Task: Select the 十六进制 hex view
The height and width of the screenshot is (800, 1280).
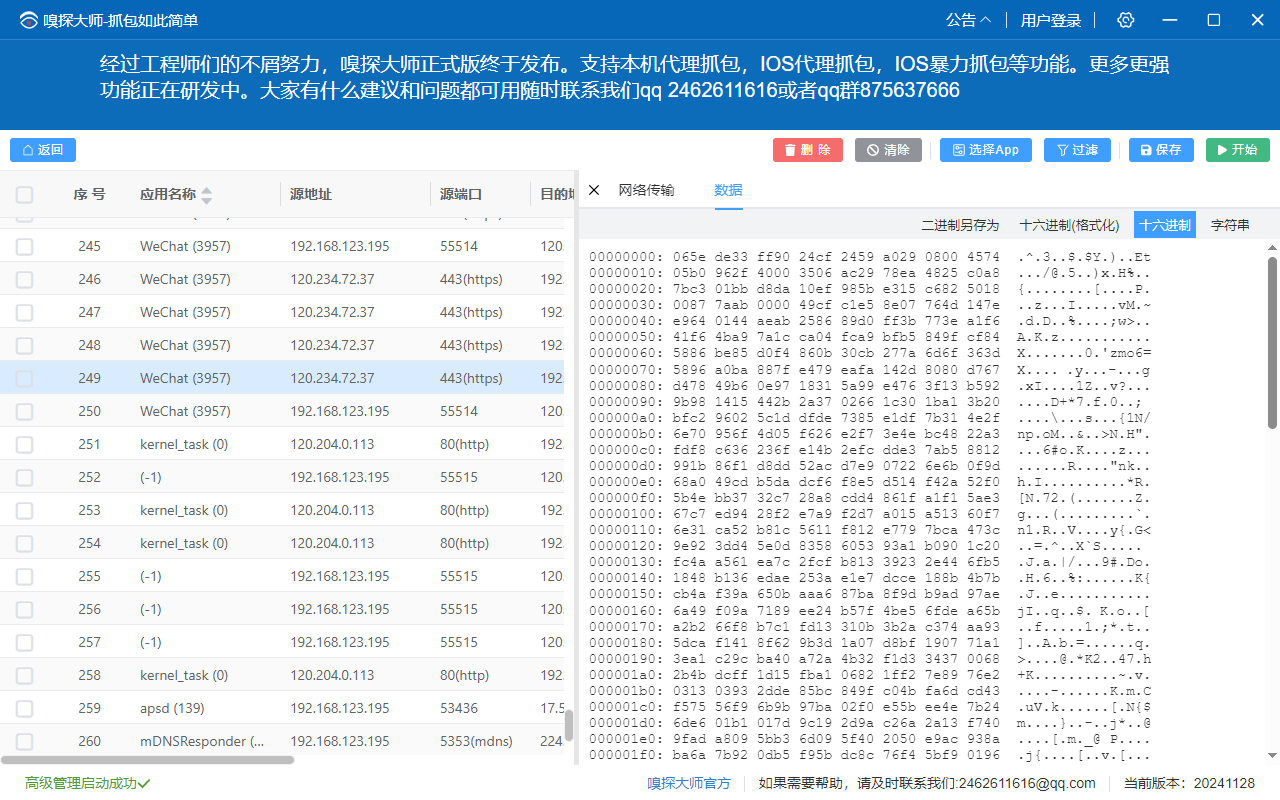Action: click(1165, 225)
